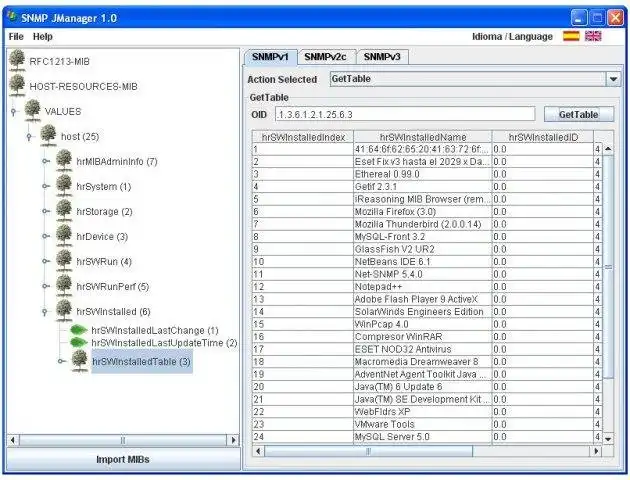Click the table vertical scrollbar down arrow
Screen dimensions: 630x480
pyautogui.click(x=608, y=439)
